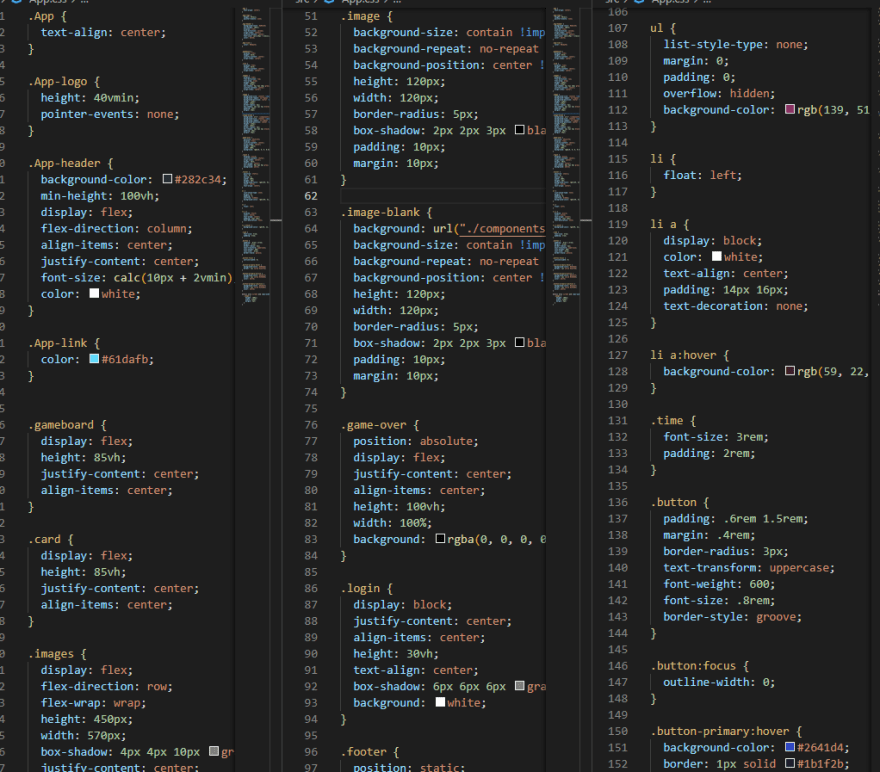Screen dimensions: 880x772
Task: Click the ".button:focus {" selector
Action: pyautogui.click(x=699, y=666)
